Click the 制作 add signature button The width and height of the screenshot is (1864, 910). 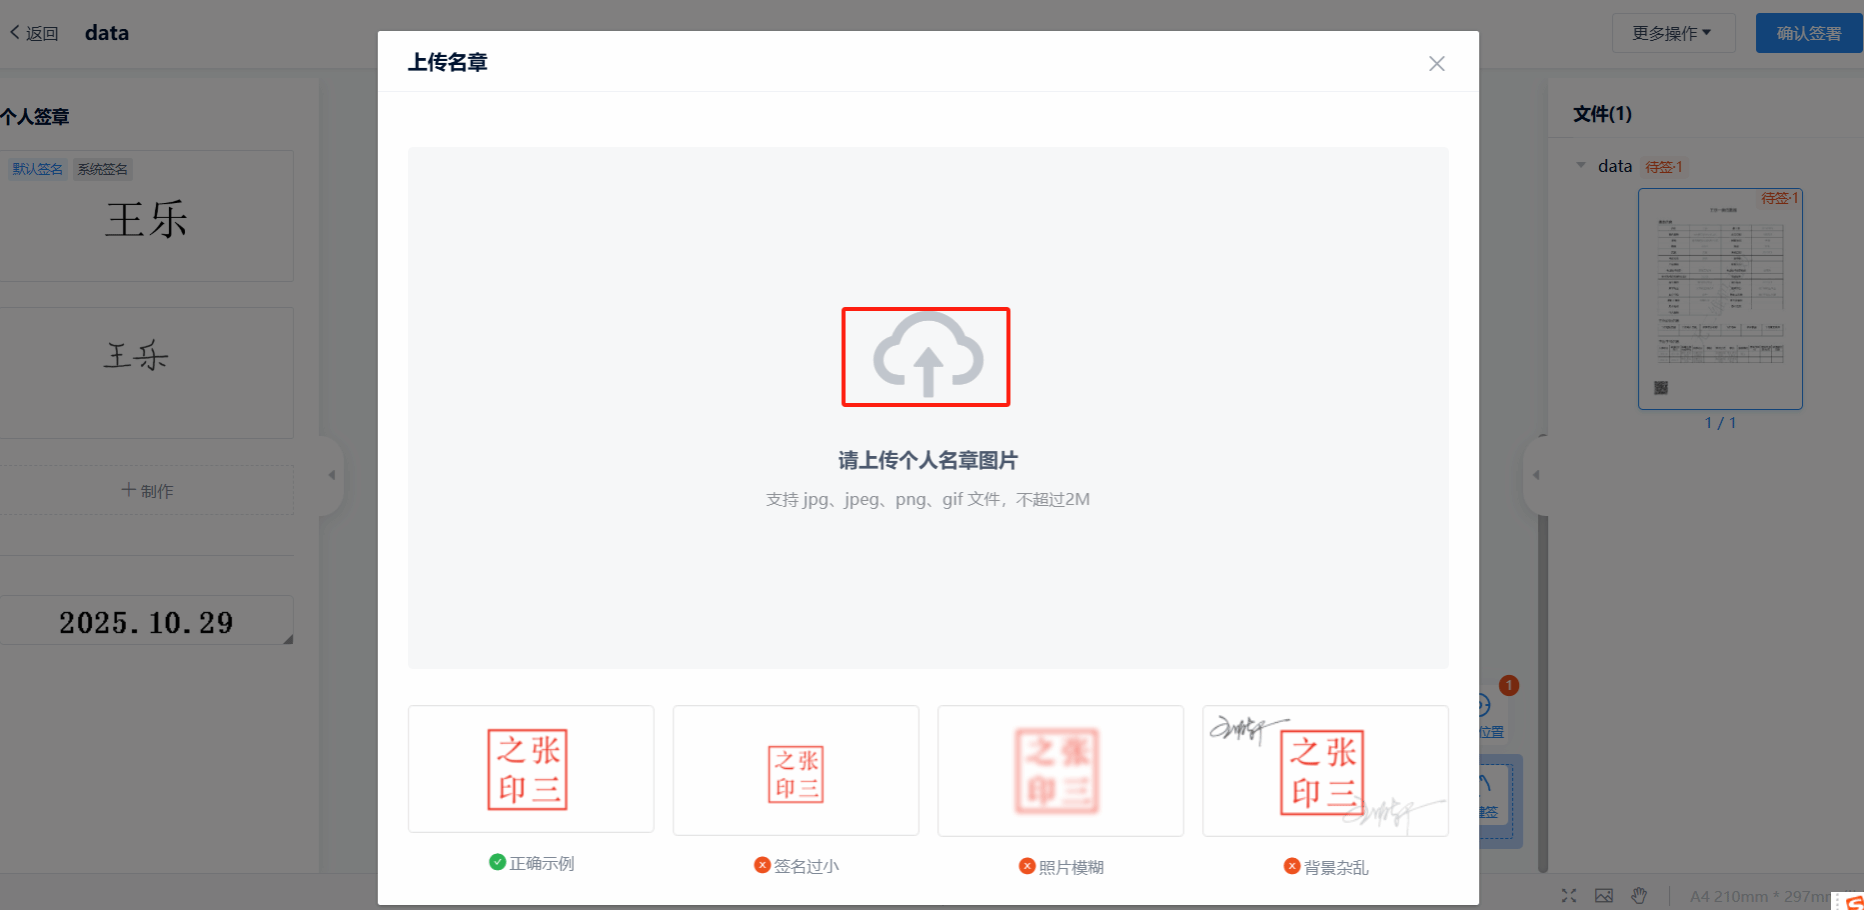coord(147,490)
